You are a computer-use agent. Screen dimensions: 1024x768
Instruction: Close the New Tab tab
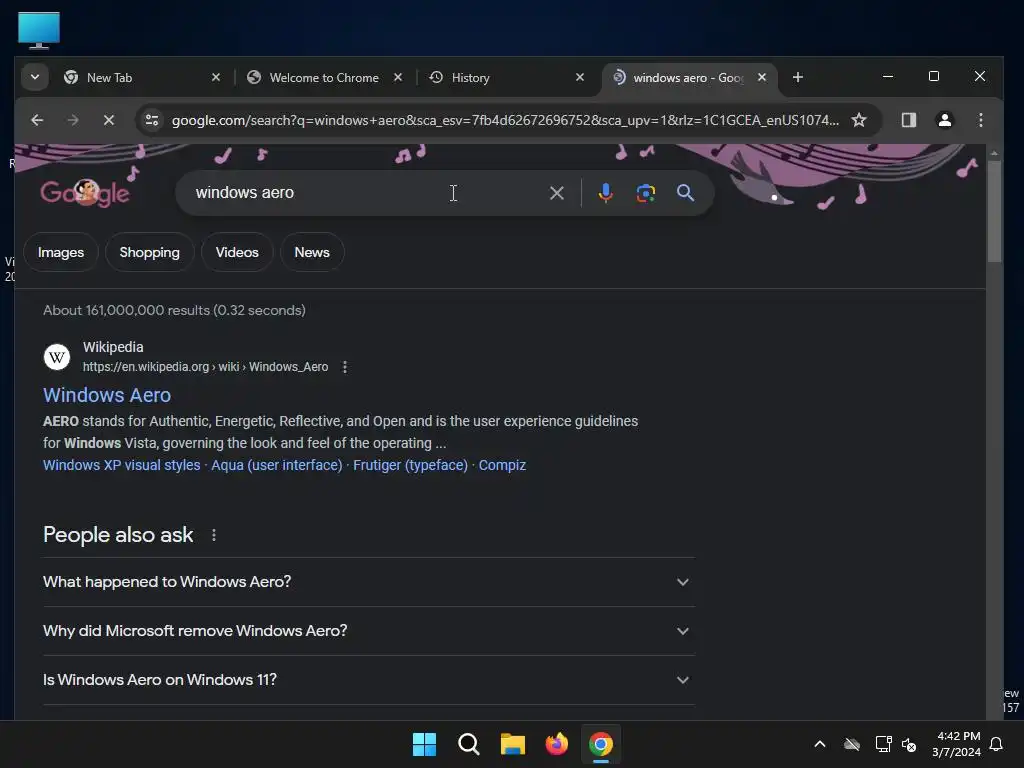(216, 78)
